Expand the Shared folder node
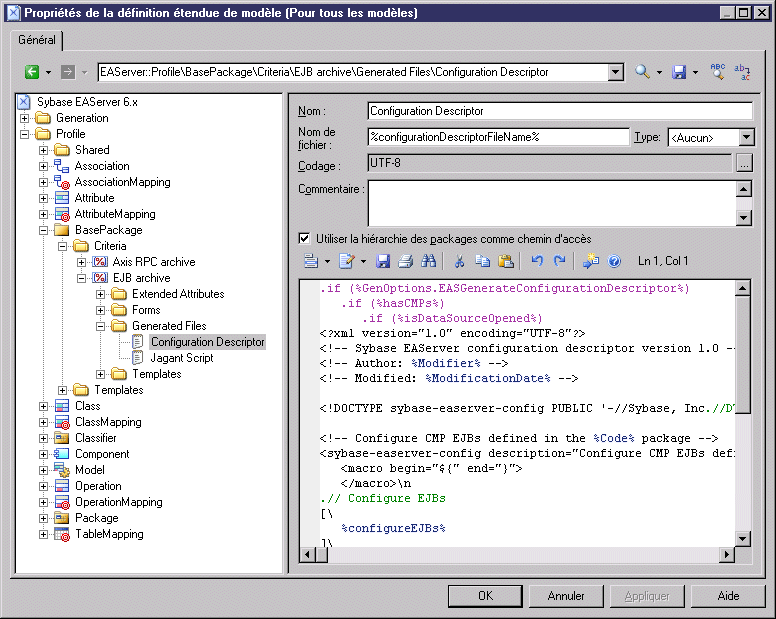 click(44, 150)
